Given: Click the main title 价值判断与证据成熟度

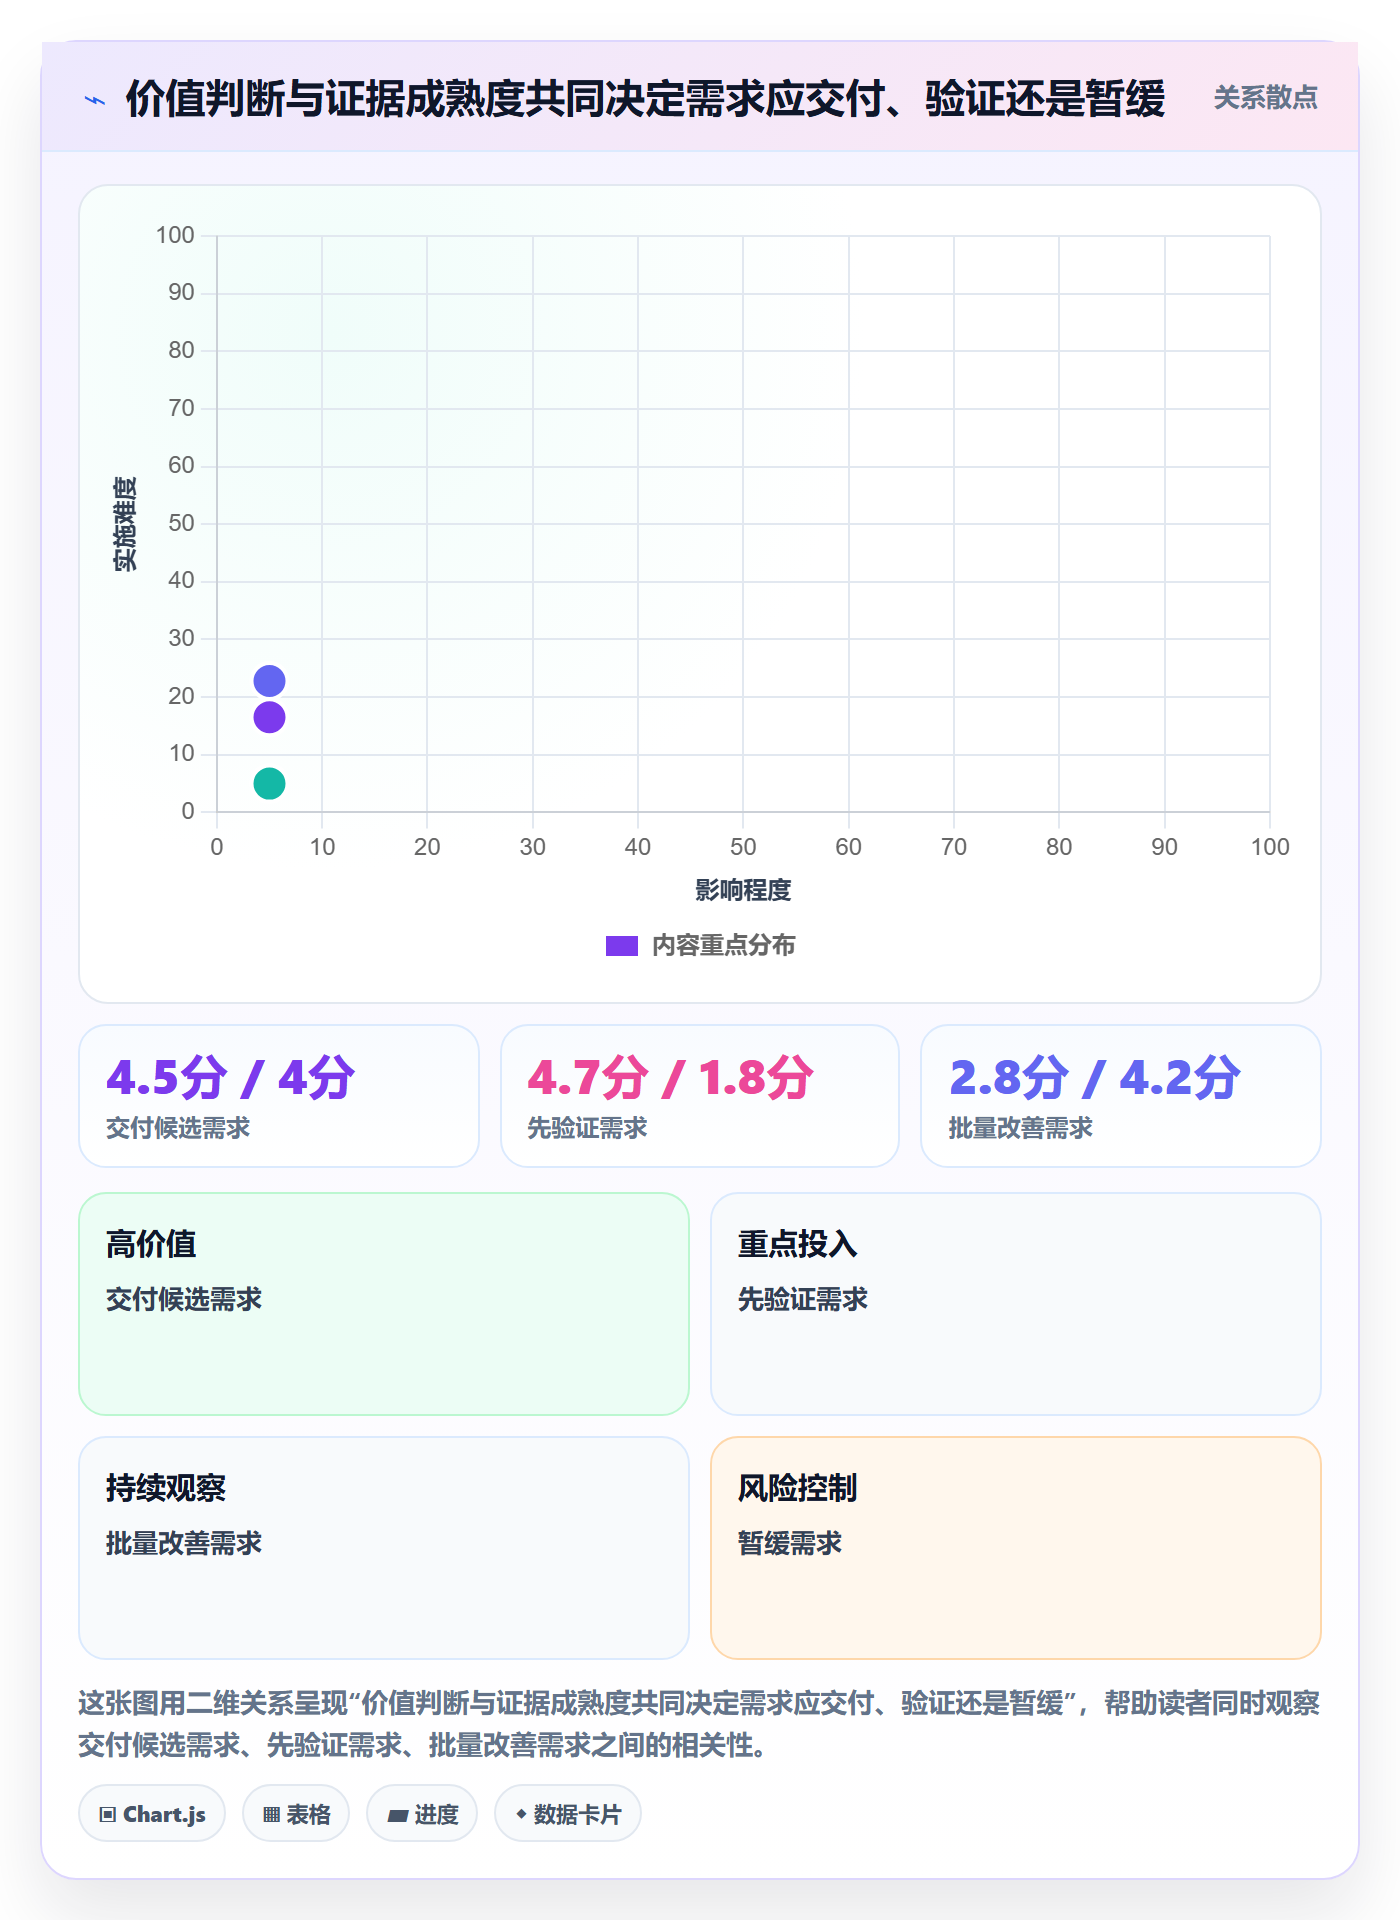Looking at the screenshot, I should coord(645,99).
